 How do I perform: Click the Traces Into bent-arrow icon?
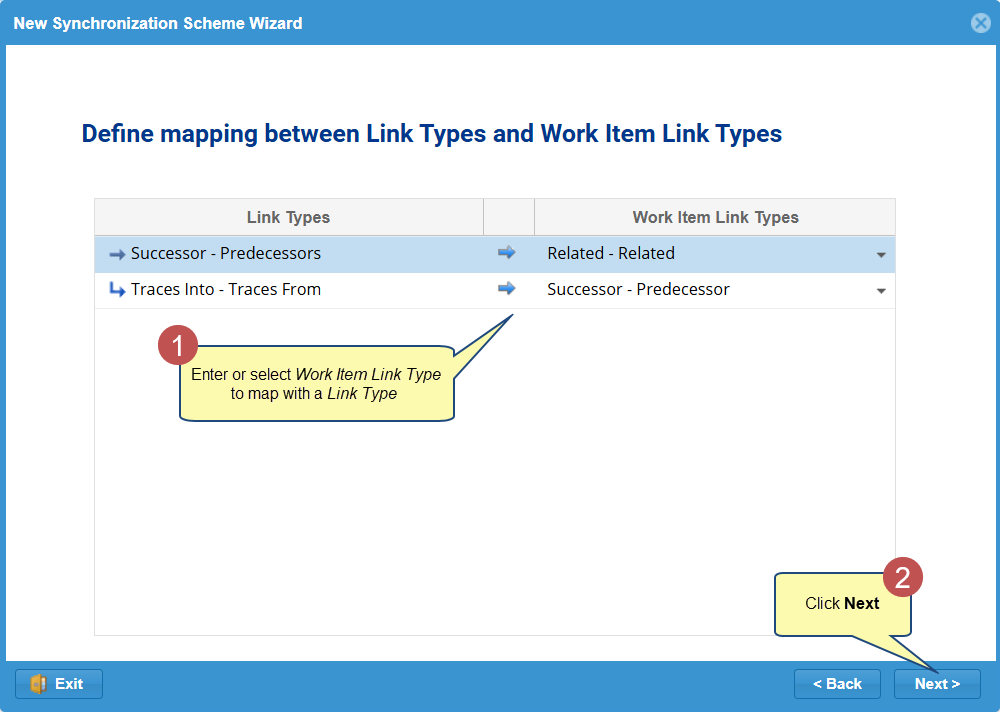[x=117, y=290]
